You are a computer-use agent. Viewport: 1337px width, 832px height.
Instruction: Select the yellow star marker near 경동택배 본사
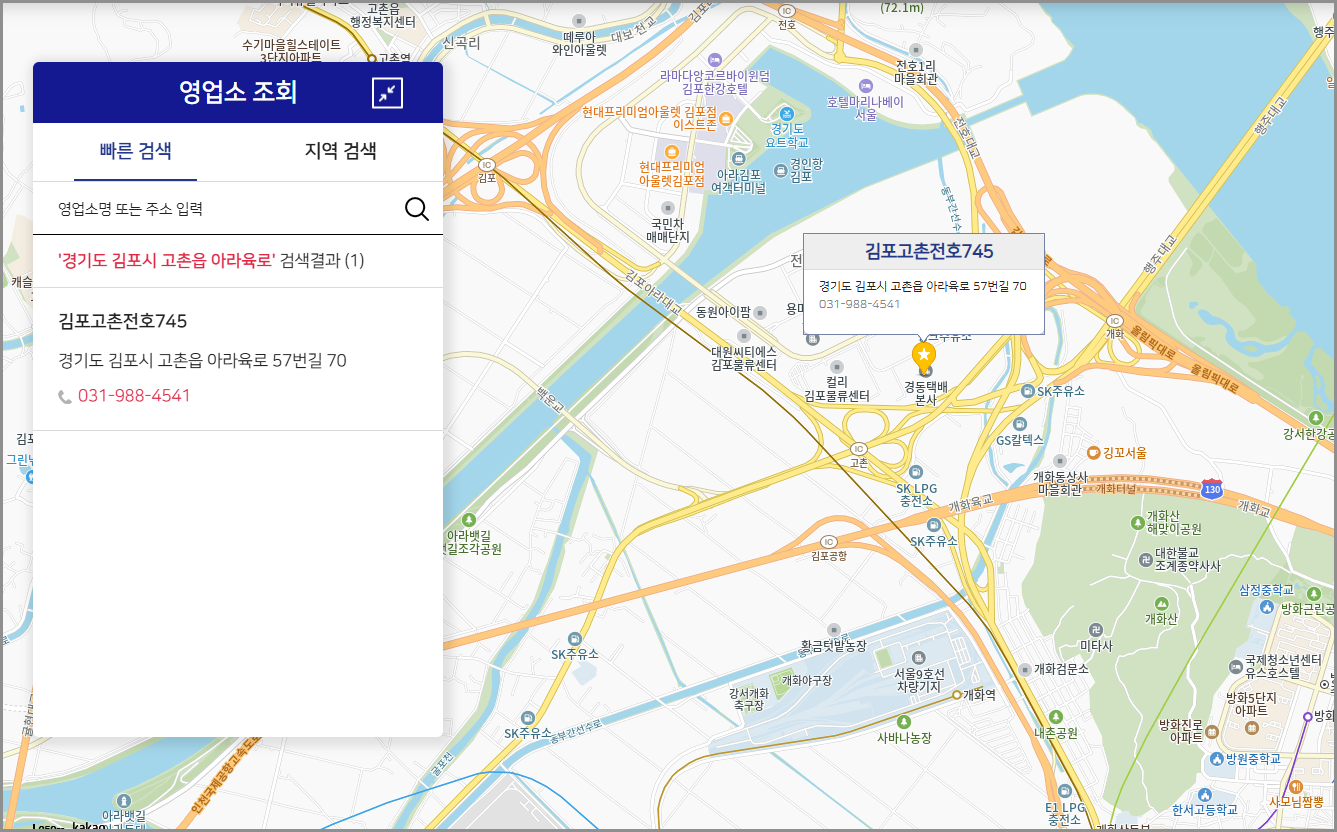coord(924,352)
